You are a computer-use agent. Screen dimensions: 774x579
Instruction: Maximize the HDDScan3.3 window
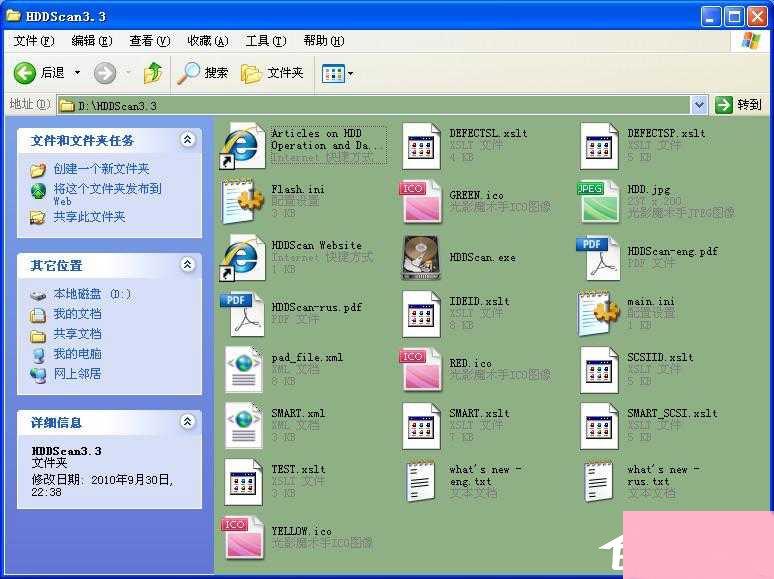734,17
